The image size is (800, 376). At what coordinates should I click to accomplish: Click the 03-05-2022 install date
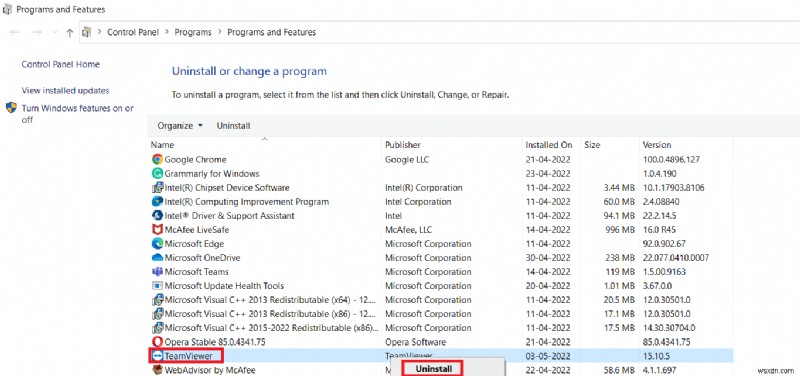(548, 356)
